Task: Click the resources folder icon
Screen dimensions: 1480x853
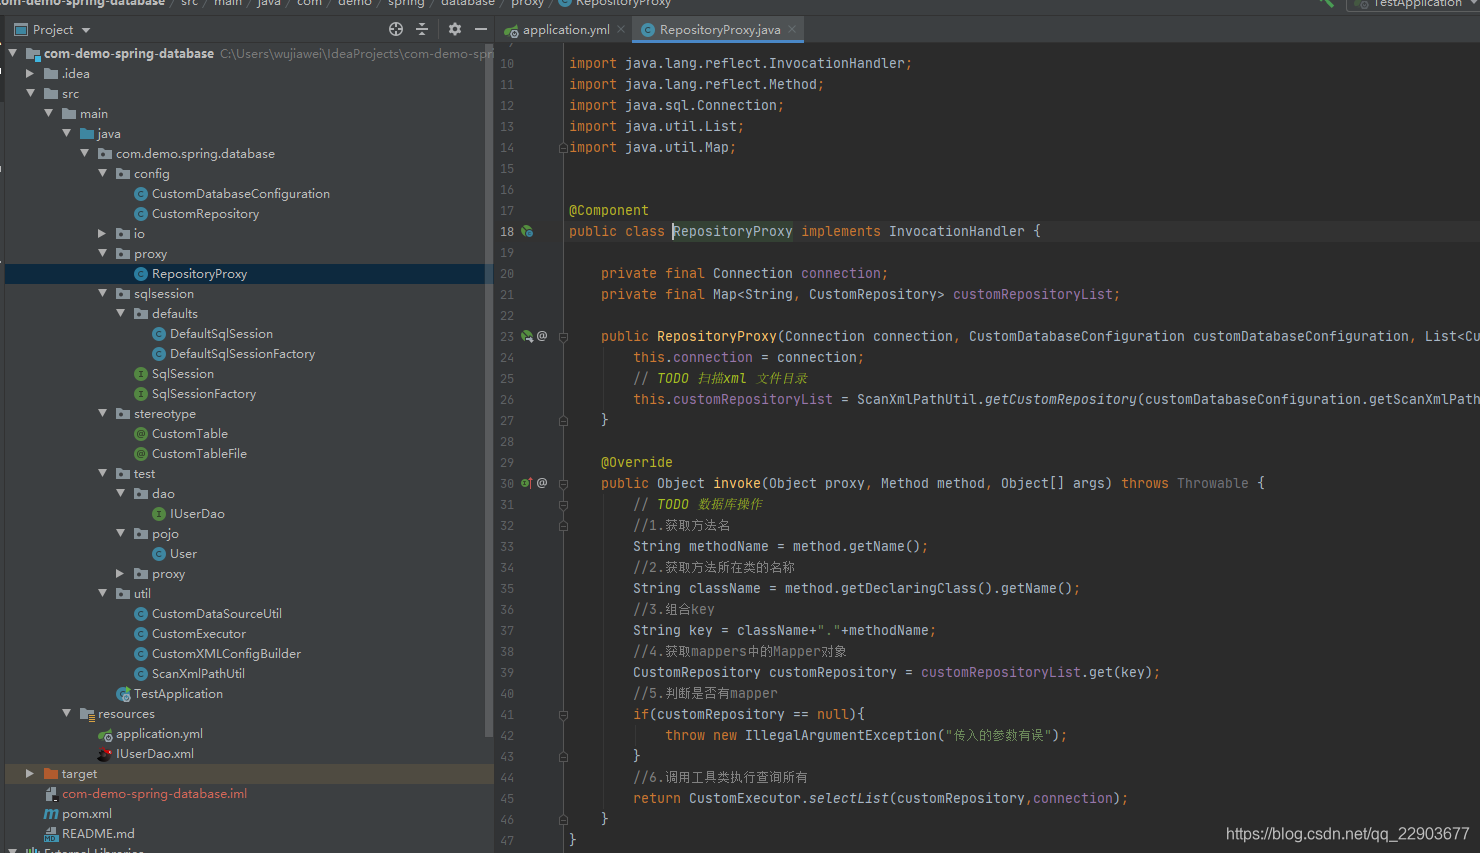Action: pyautogui.click(x=87, y=714)
